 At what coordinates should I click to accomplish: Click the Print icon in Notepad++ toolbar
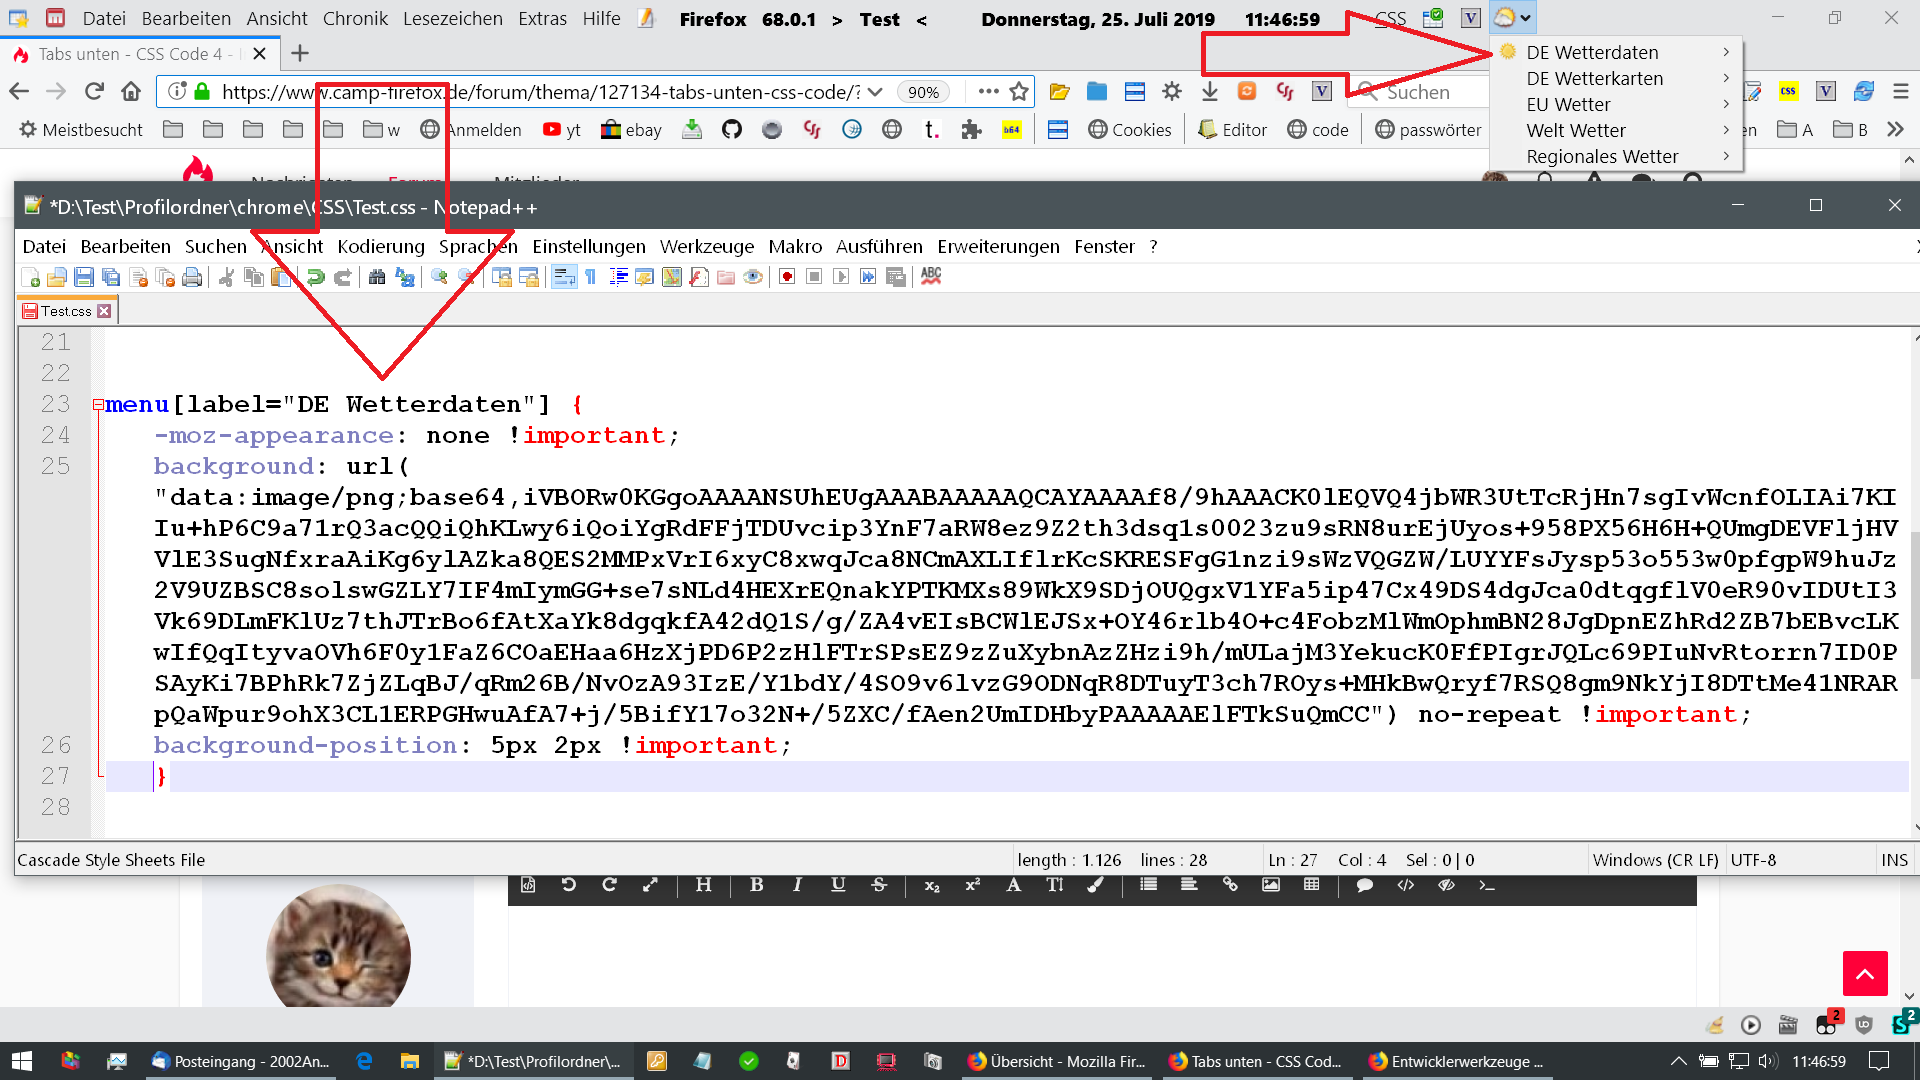[192, 277]
